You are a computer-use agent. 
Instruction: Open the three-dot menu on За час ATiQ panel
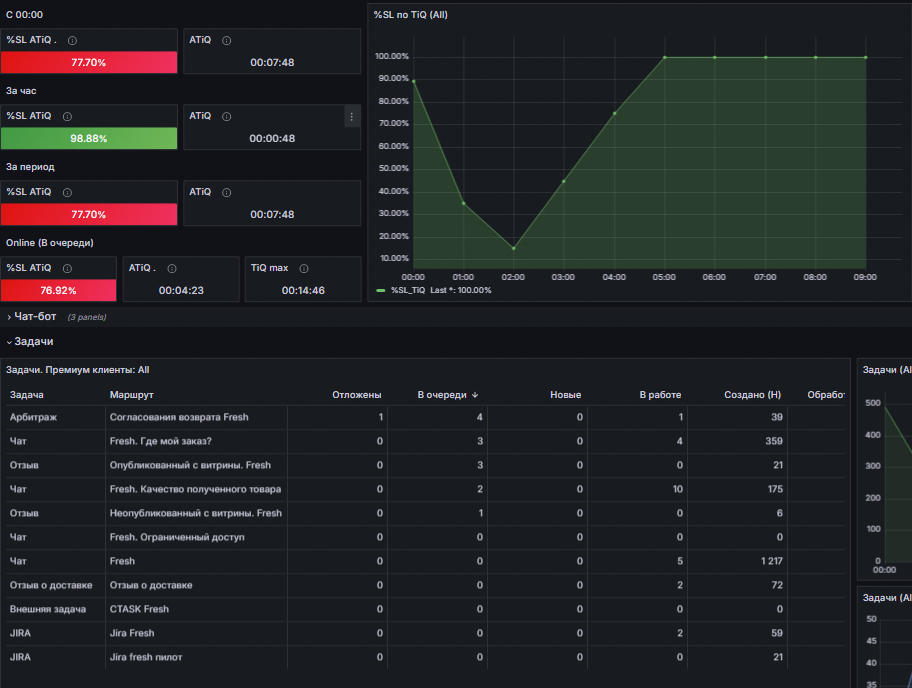point(351,117)
